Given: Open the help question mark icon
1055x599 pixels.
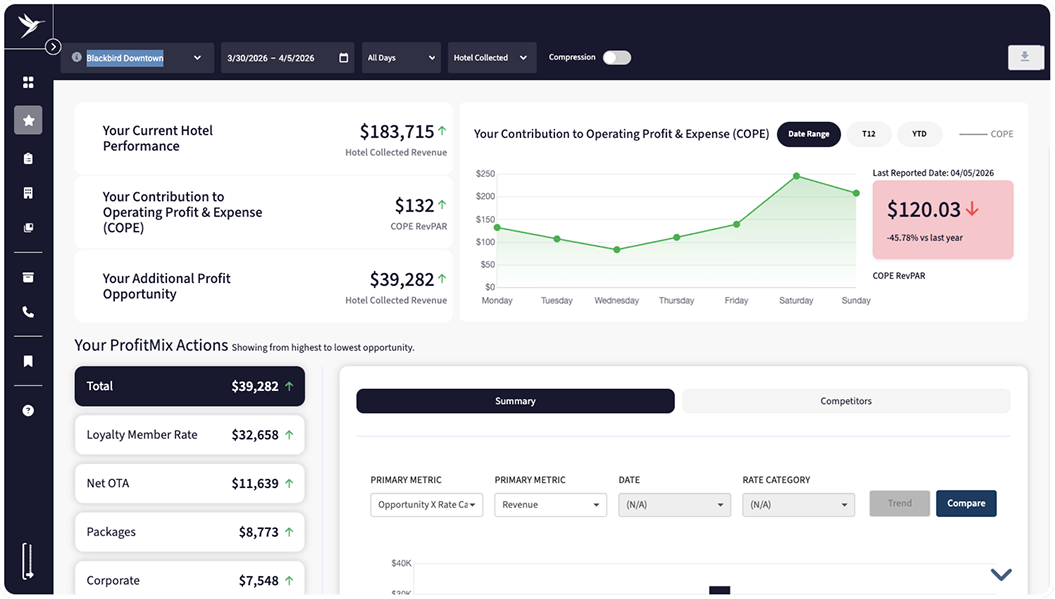Looking at the screenshot, I should click(x=28, y=410).
